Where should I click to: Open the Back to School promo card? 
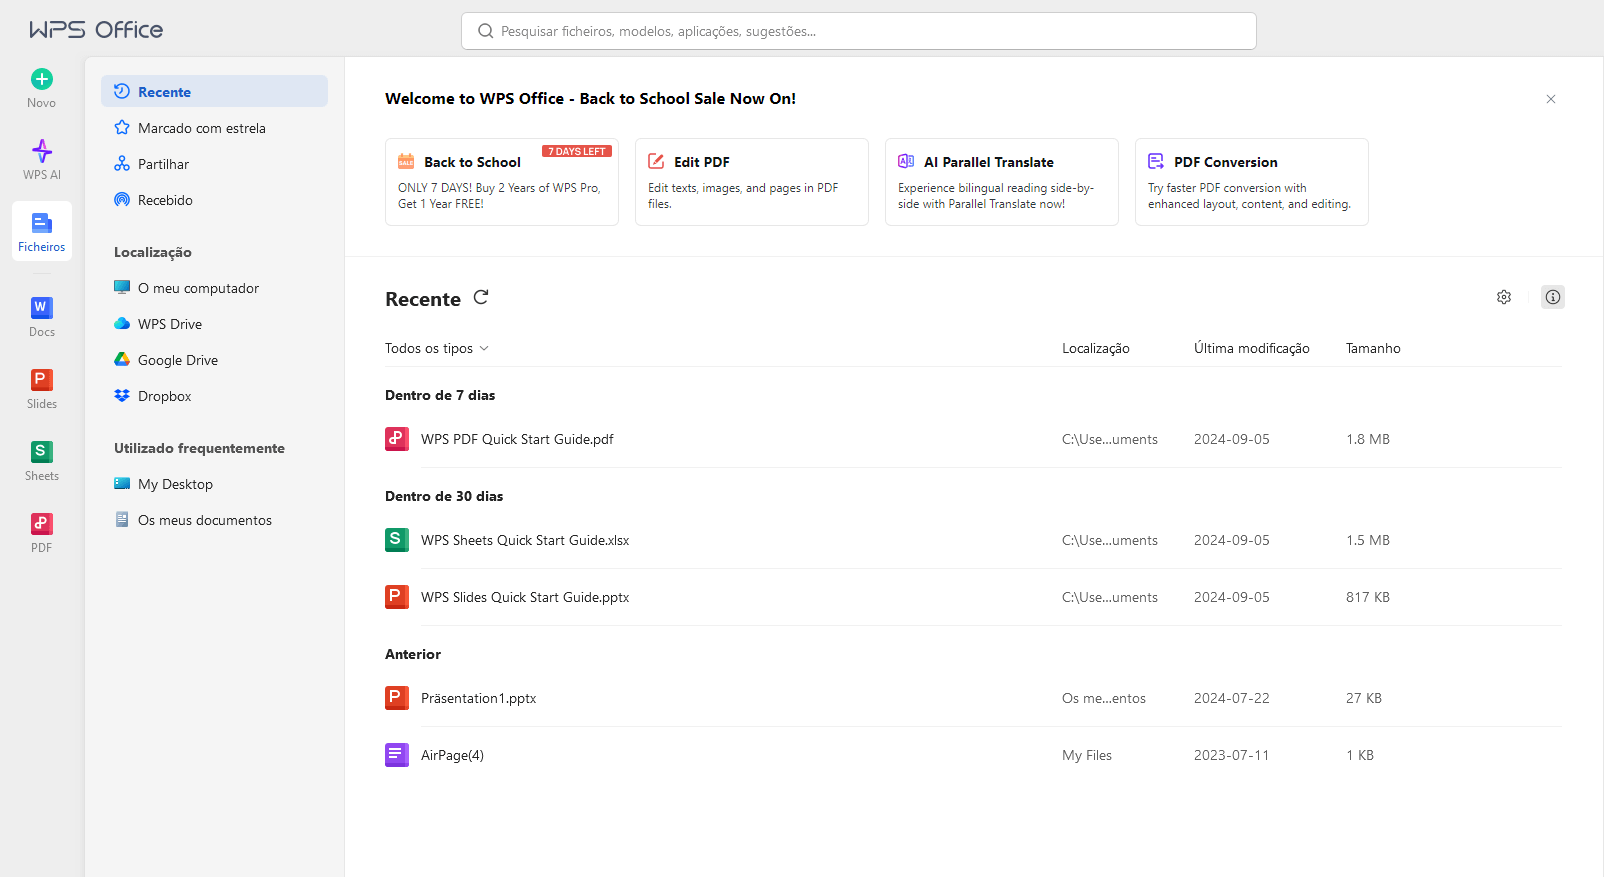[x=502, y=182]
